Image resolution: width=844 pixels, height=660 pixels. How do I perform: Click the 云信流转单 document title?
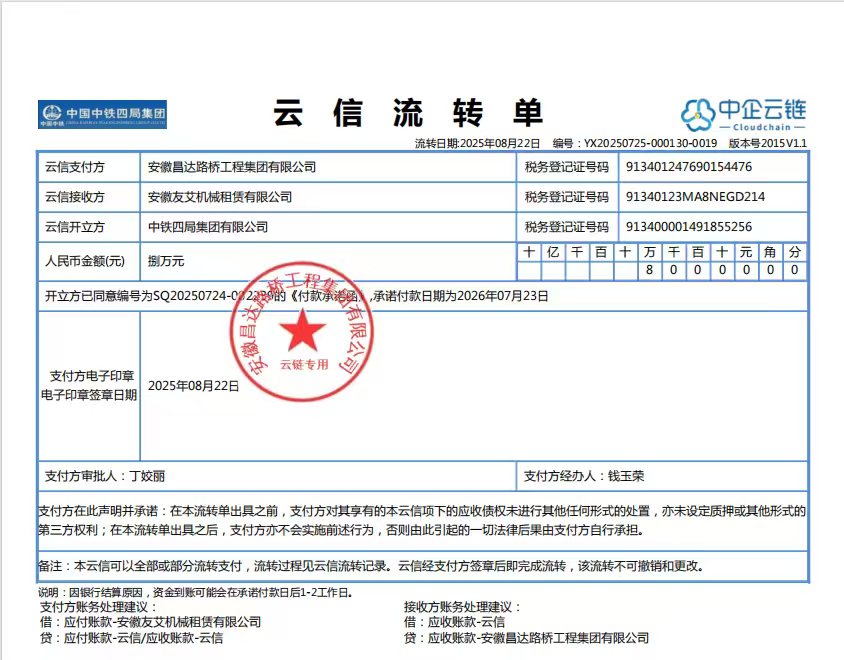pos(408,113)
